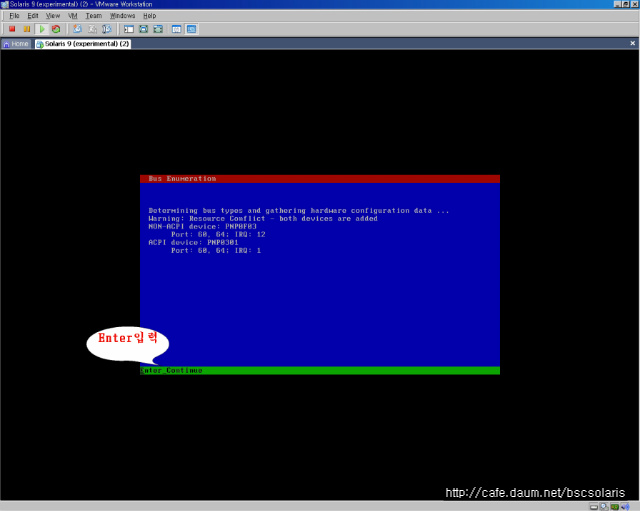This screenshot has width=640, height=511.
Task: Click the 'Warning: Resource Conflict' line
Action: point(263,218)
